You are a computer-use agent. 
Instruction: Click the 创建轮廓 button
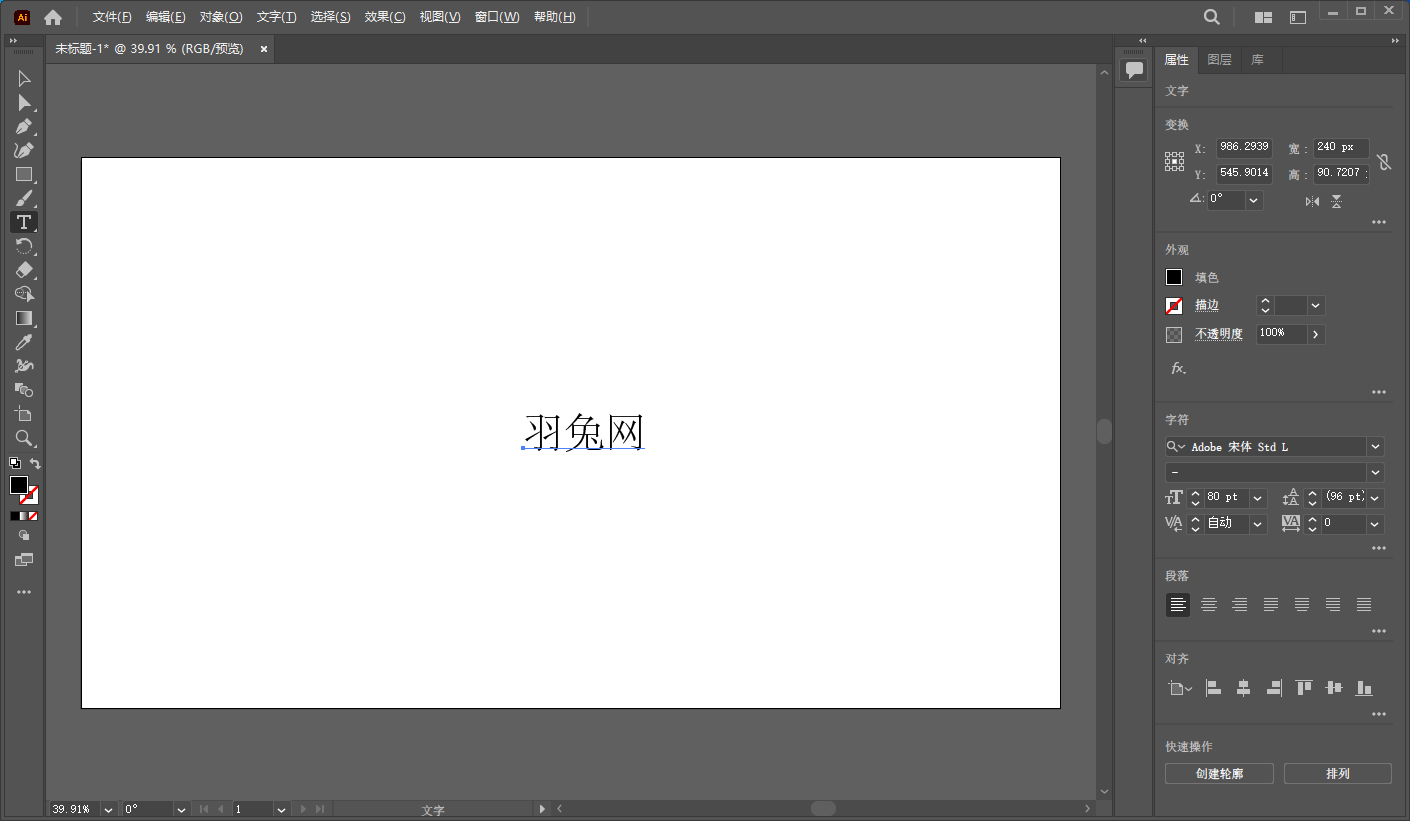point(1219,772)
